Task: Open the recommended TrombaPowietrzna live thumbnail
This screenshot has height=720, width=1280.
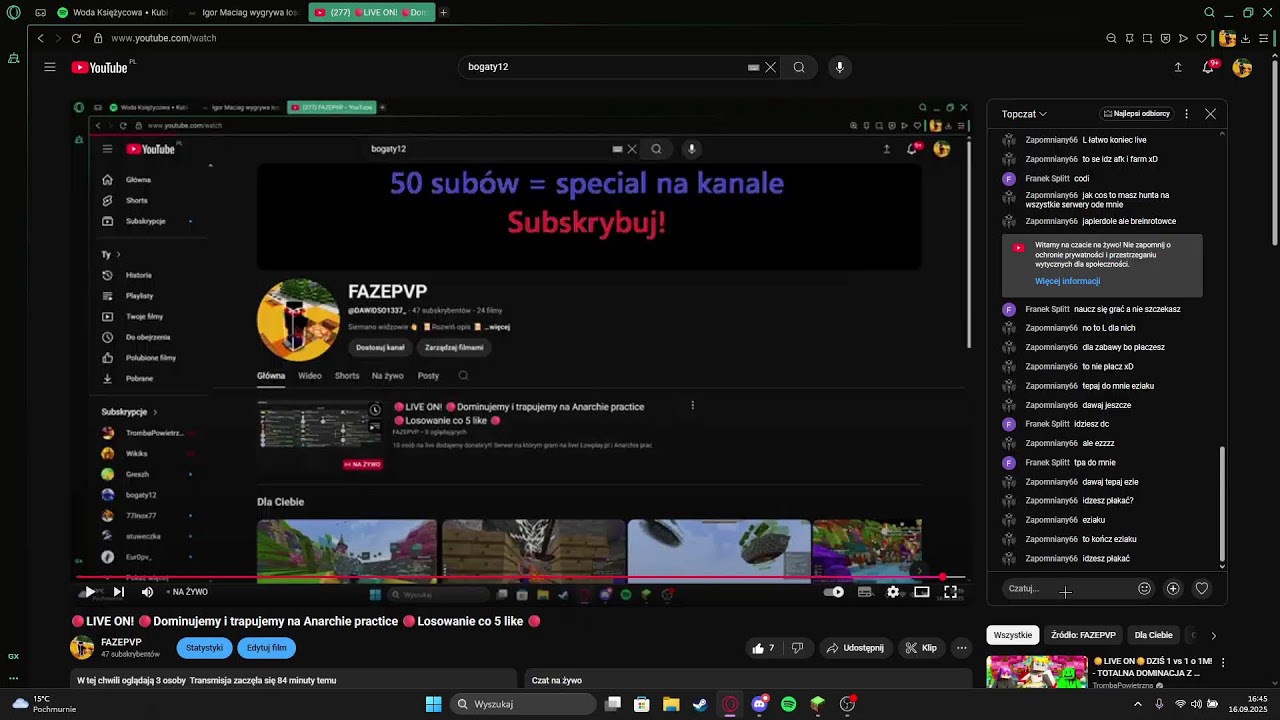Action: tap(1037, 672)
